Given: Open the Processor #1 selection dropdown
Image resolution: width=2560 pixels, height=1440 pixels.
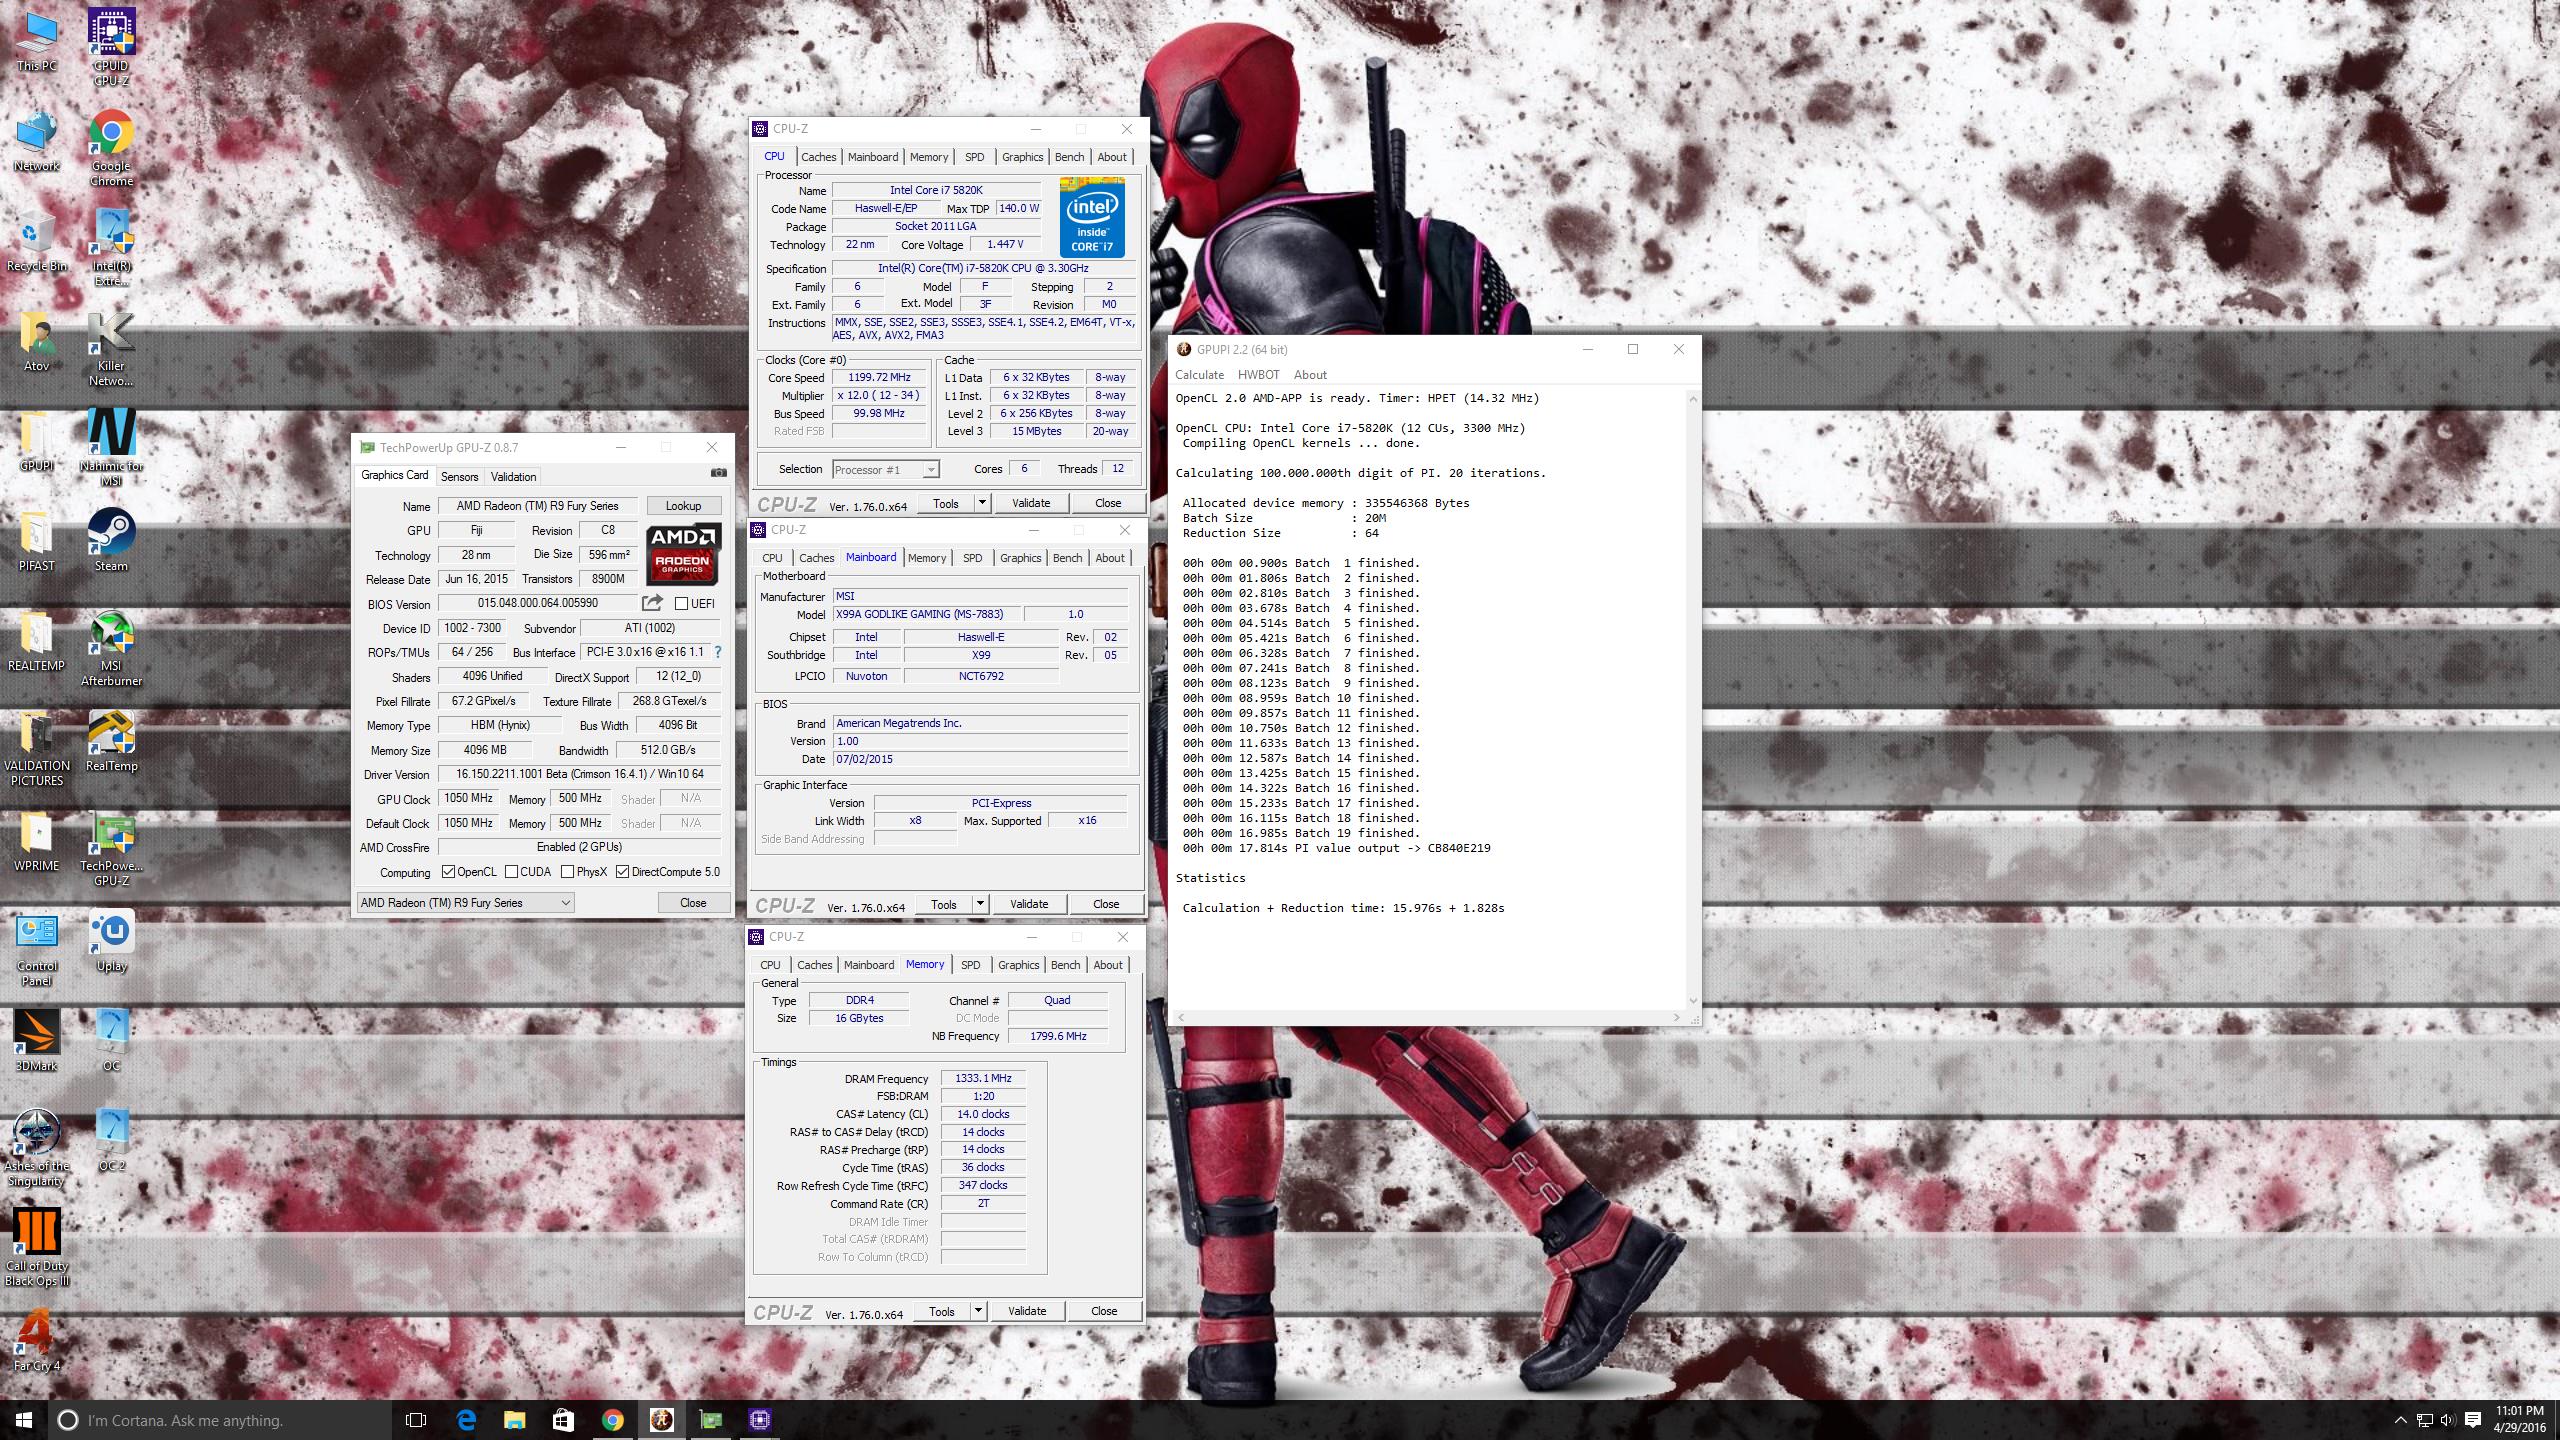Looking at the screenshot, I should click(x=885, y=470).
